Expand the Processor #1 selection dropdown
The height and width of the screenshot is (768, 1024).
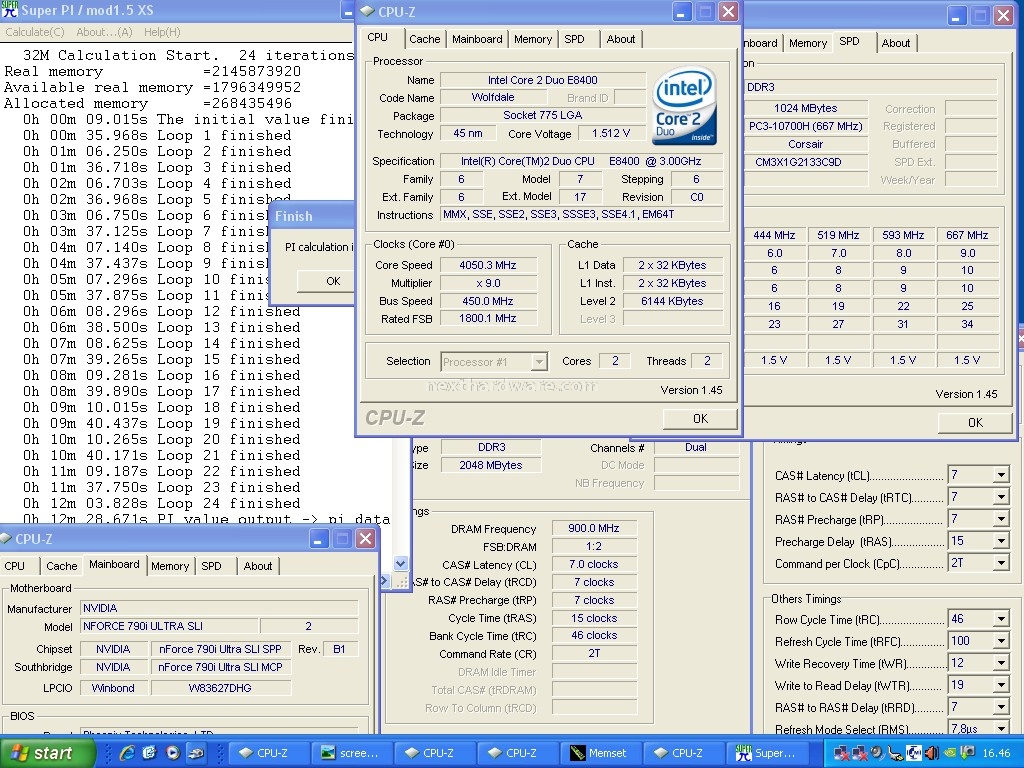(539, 362)
